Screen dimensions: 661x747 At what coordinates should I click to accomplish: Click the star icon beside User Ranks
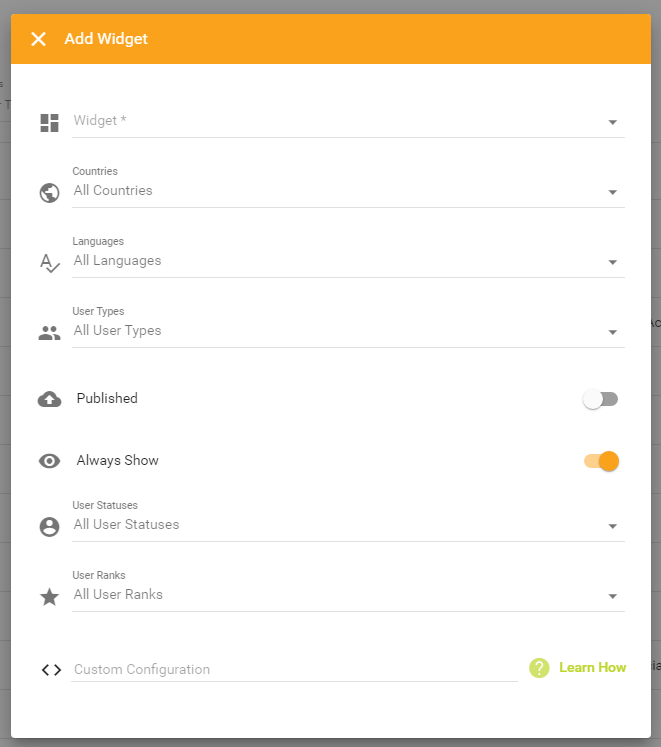(x=50, y=596)
